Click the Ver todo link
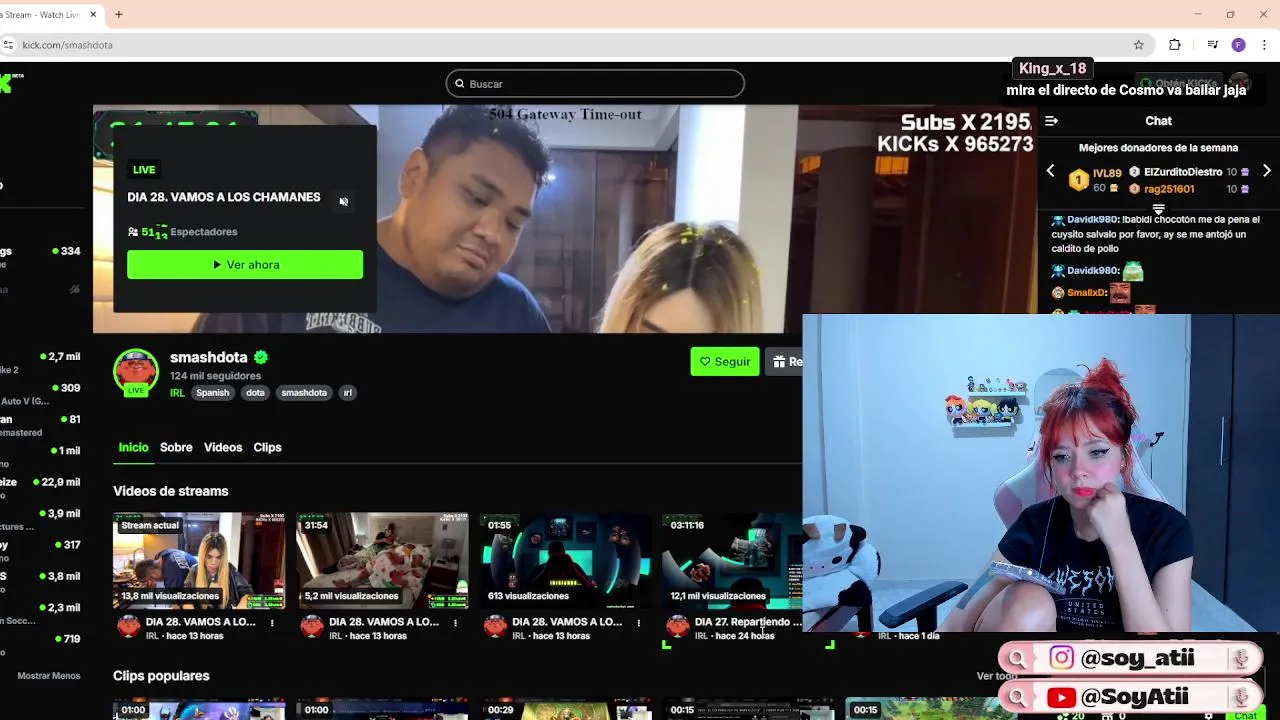This screenshot has width=1280, height=720. click(x=997, y=676)
